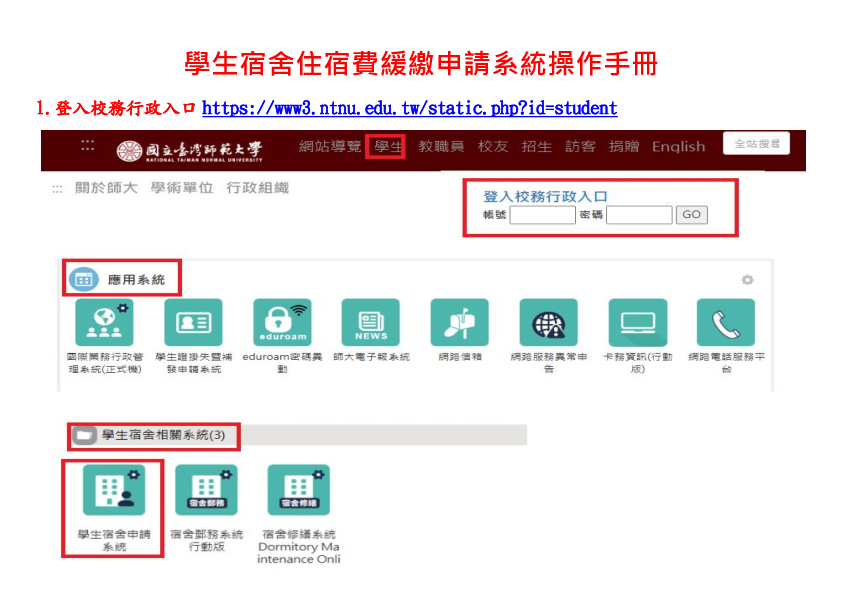Select 學生 in top navigation
Screen dimensions: 842x595
(387, 147)
